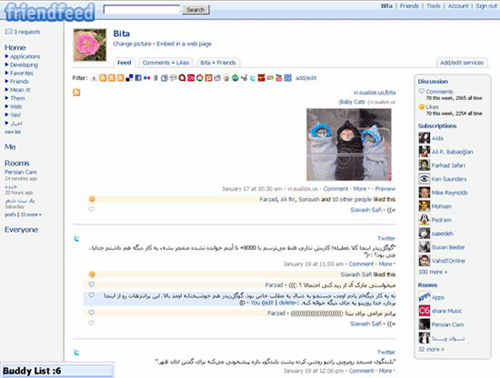
Task: Filter feed by the Flickr dots icon
Action: coord(147,78)
